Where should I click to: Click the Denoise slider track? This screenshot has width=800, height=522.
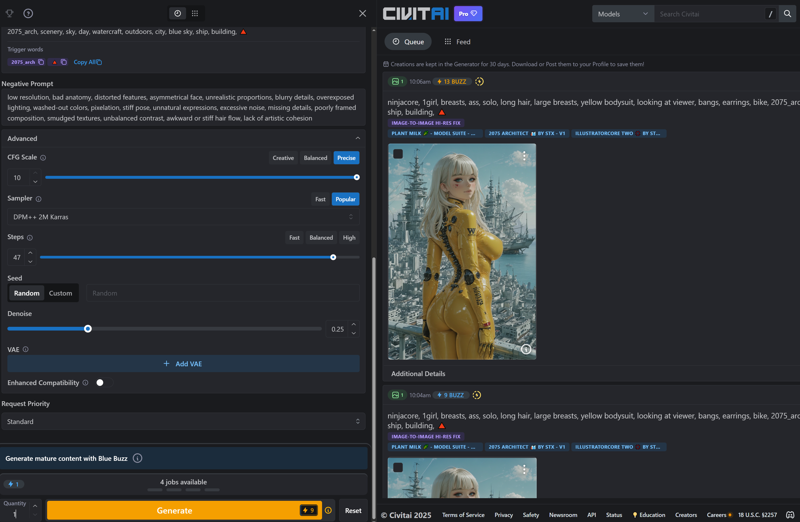(200, 329)
